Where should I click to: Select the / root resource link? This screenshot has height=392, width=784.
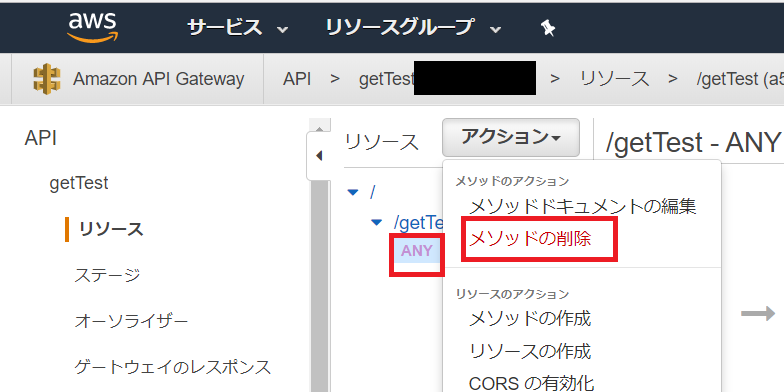pos(372,192)
